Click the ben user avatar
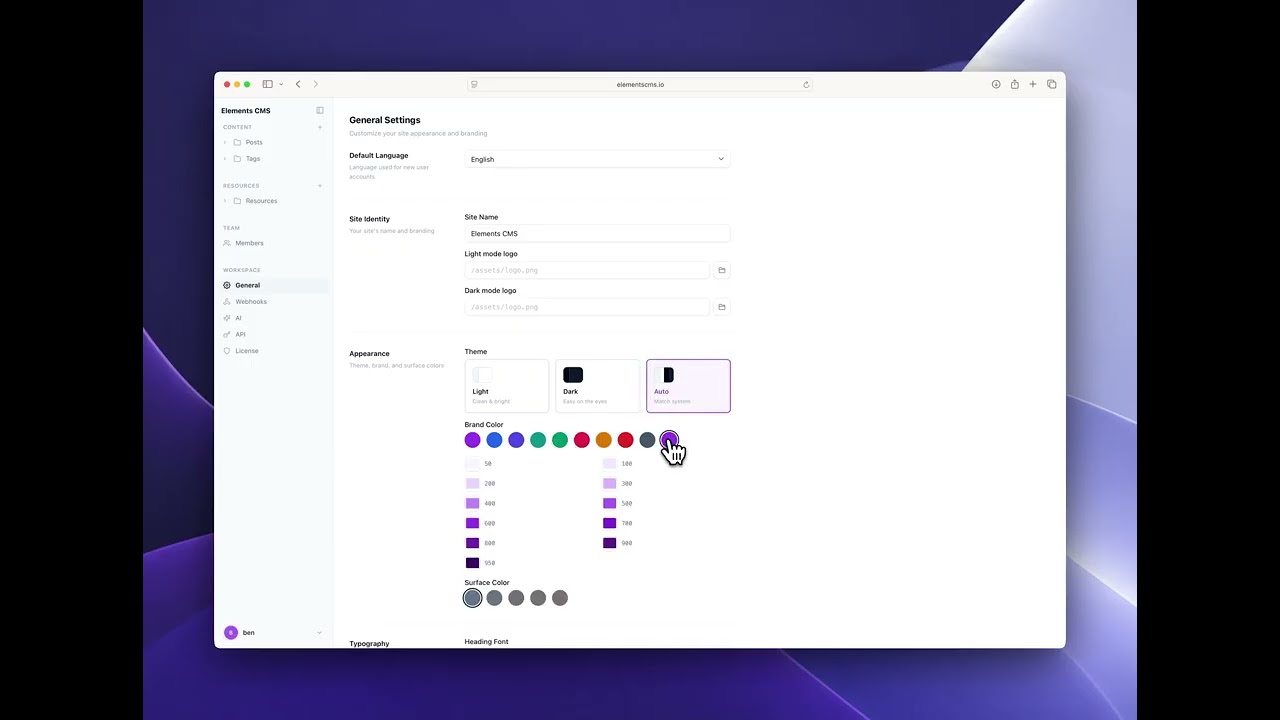Image resolution: width=1280 pixels, height=720 pixels. click(231, 632)
